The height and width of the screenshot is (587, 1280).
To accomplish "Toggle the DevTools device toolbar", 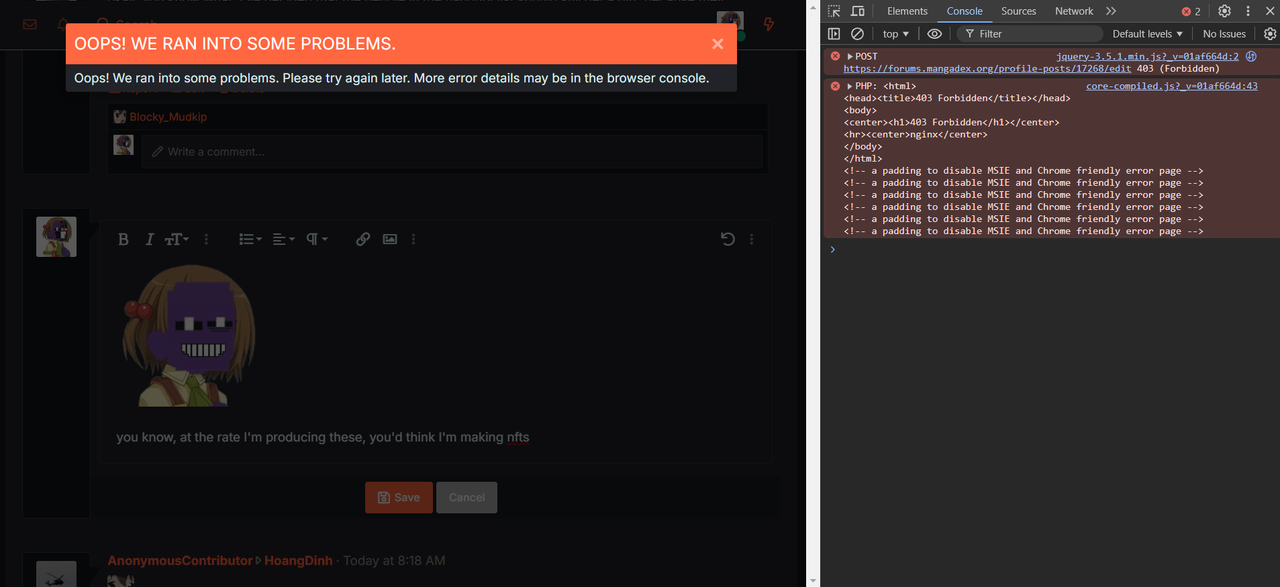I will [858, 11].
